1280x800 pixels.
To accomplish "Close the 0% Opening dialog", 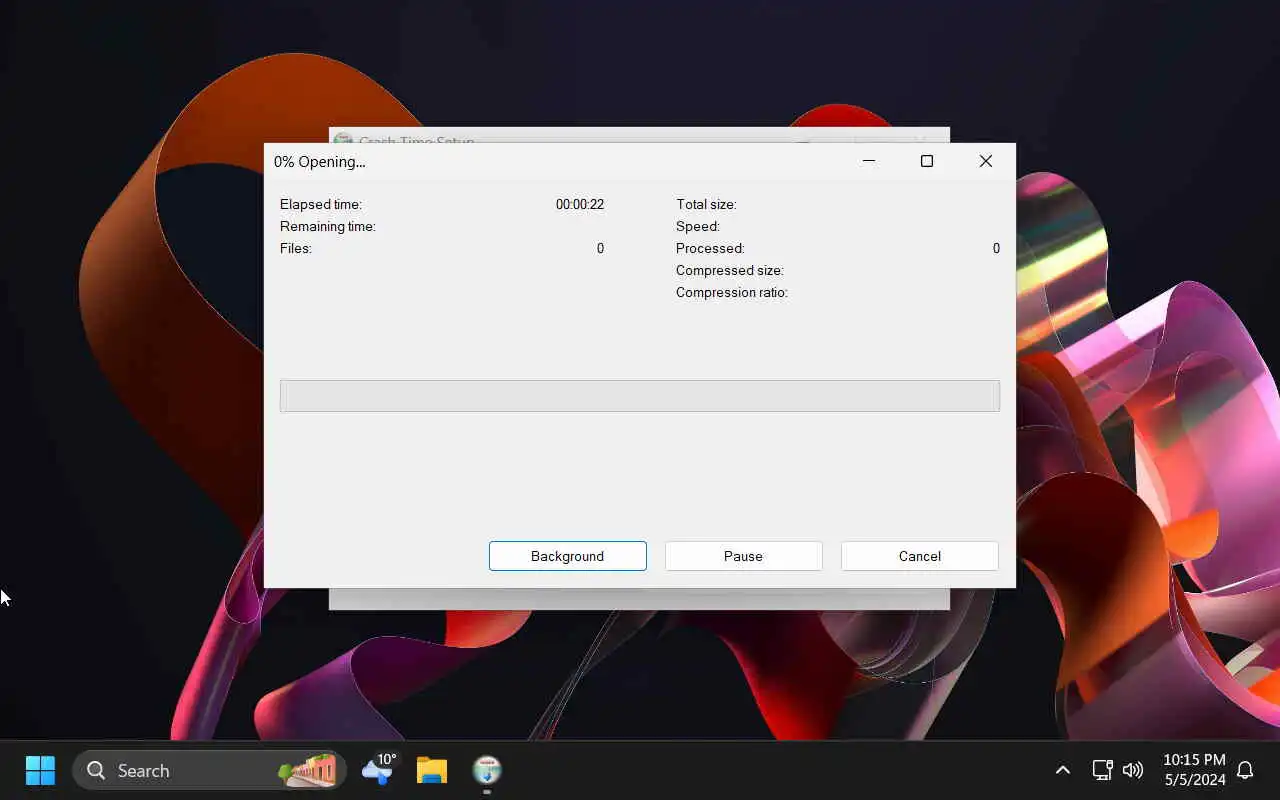I will click(x=986, y=161).
